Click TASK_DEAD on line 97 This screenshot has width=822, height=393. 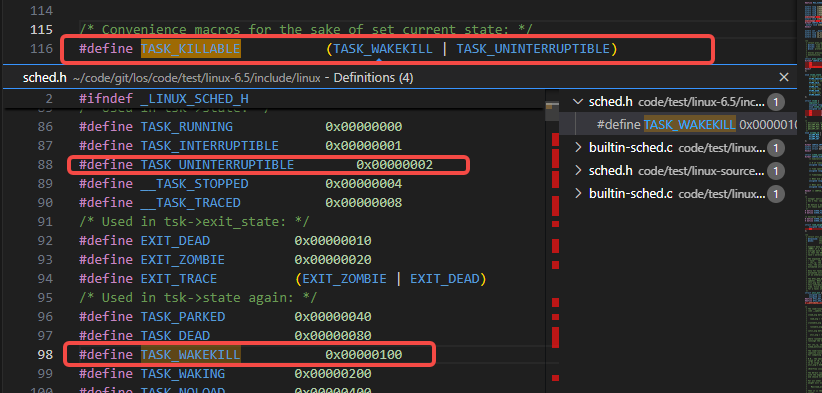click(175, 336)
